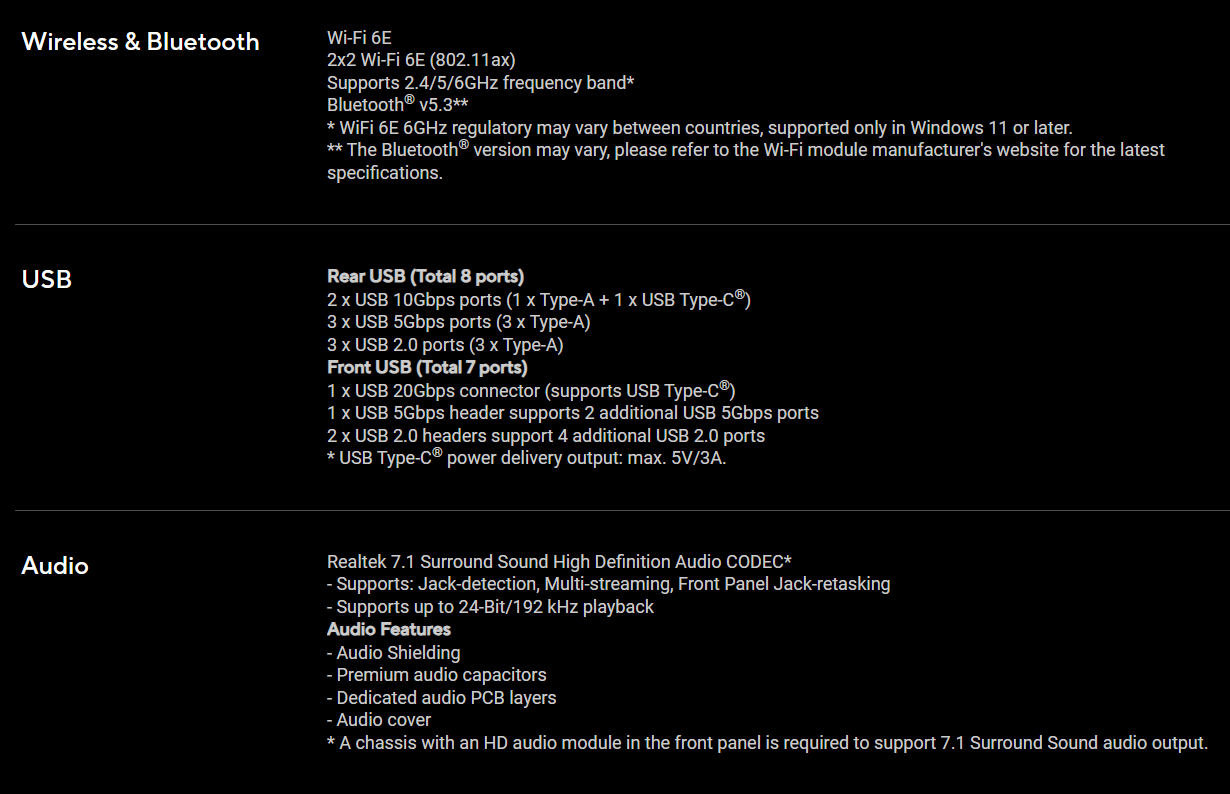Click the 24-Bit/192 kHz playback line
Viewport: 1230px width, 794px height.
(x=490, y=607)
